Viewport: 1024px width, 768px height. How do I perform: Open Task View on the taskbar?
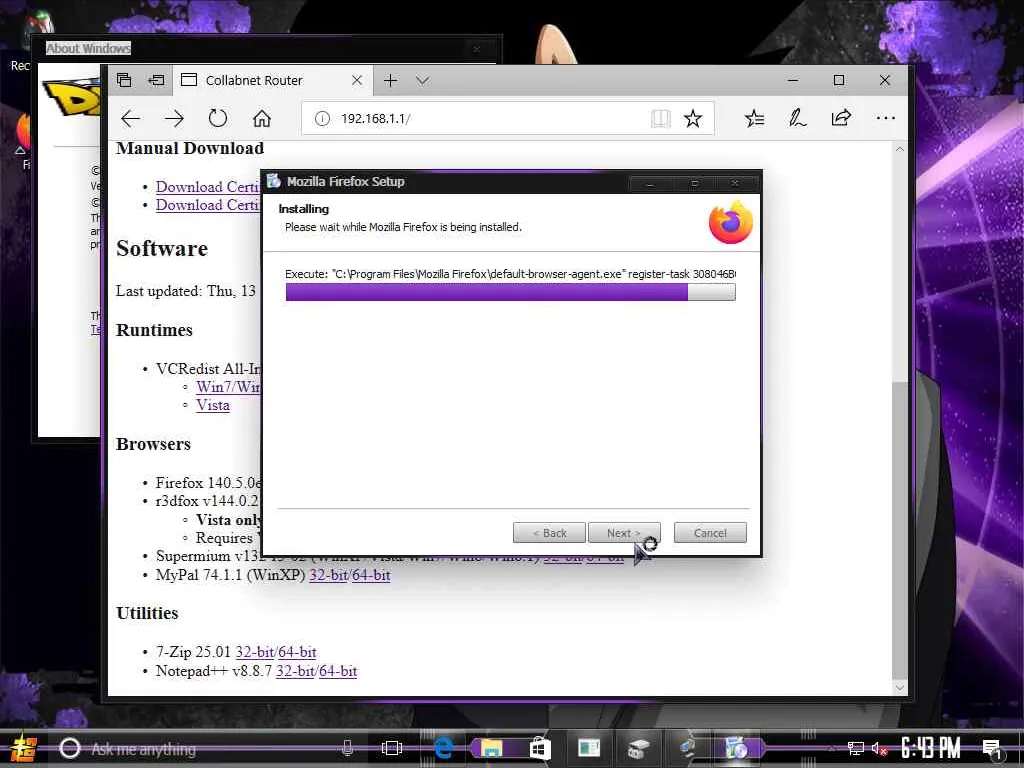coord(392,748)
